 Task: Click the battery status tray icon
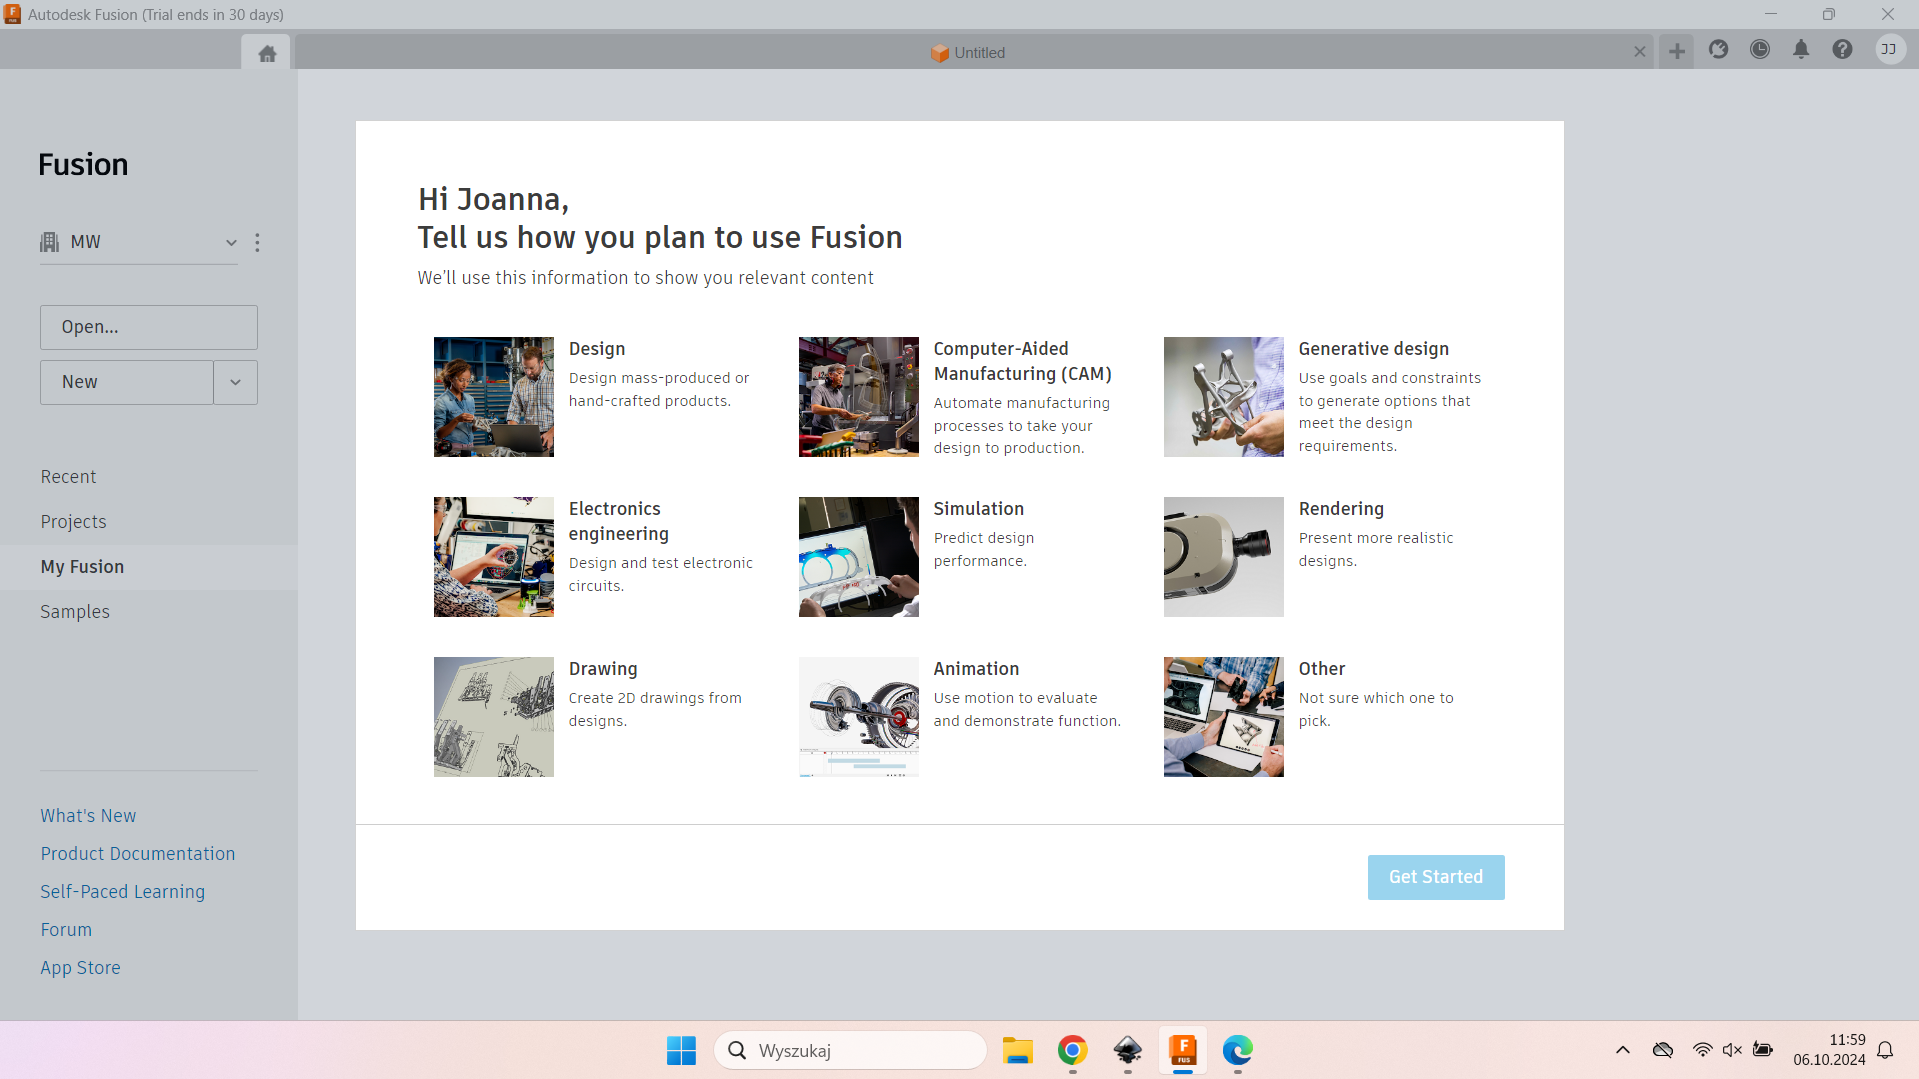[x=1763, y=1050]
